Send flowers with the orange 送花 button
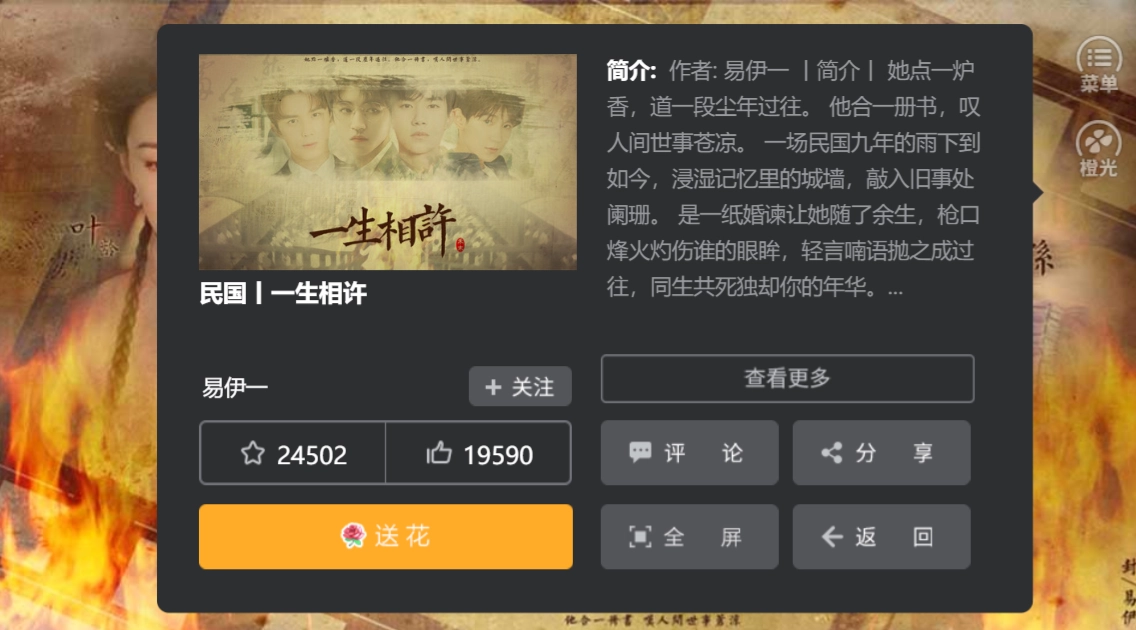 click(385, 537)
